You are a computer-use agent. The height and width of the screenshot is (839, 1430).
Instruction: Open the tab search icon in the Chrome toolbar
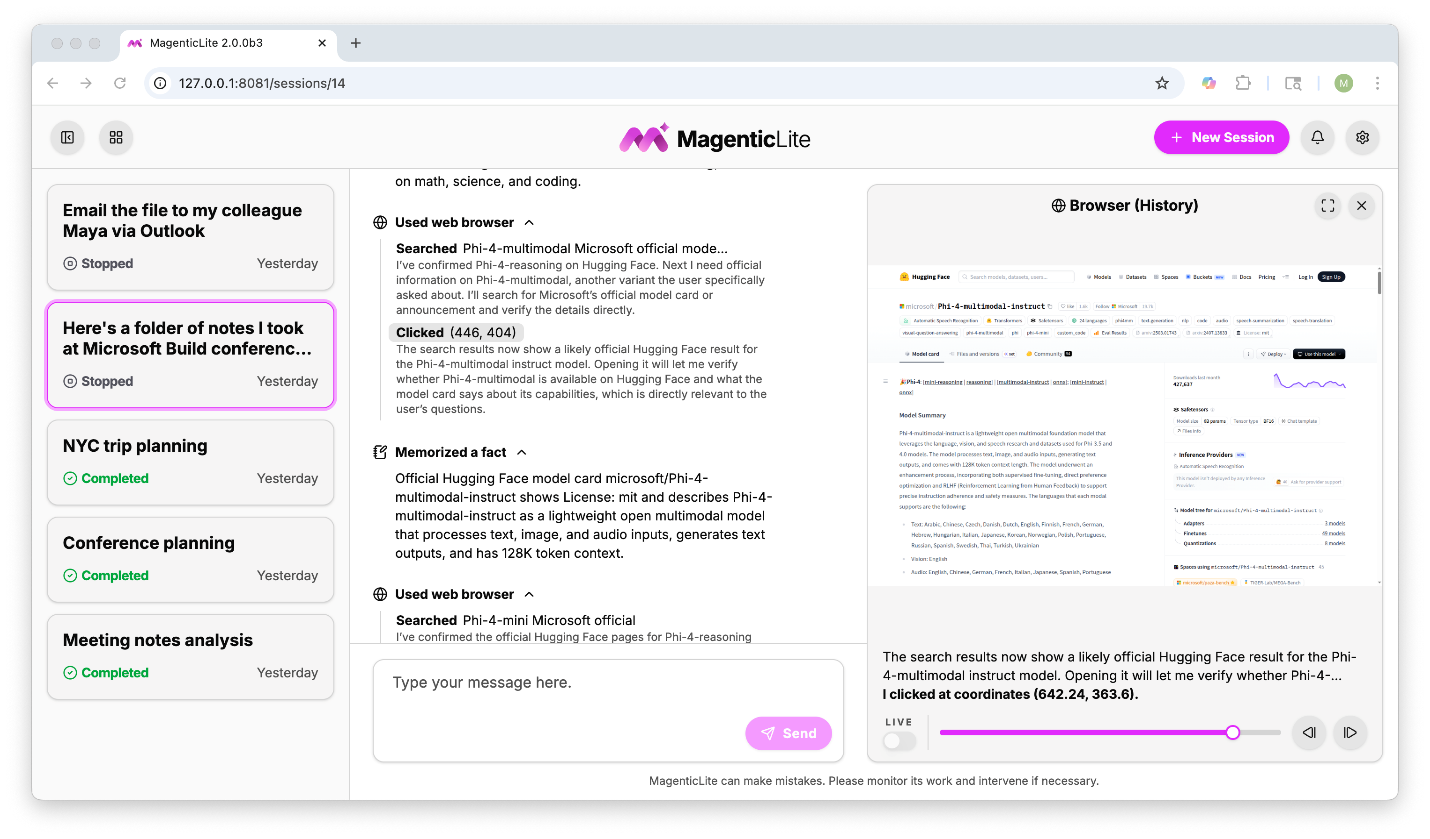coord(1293,83)
